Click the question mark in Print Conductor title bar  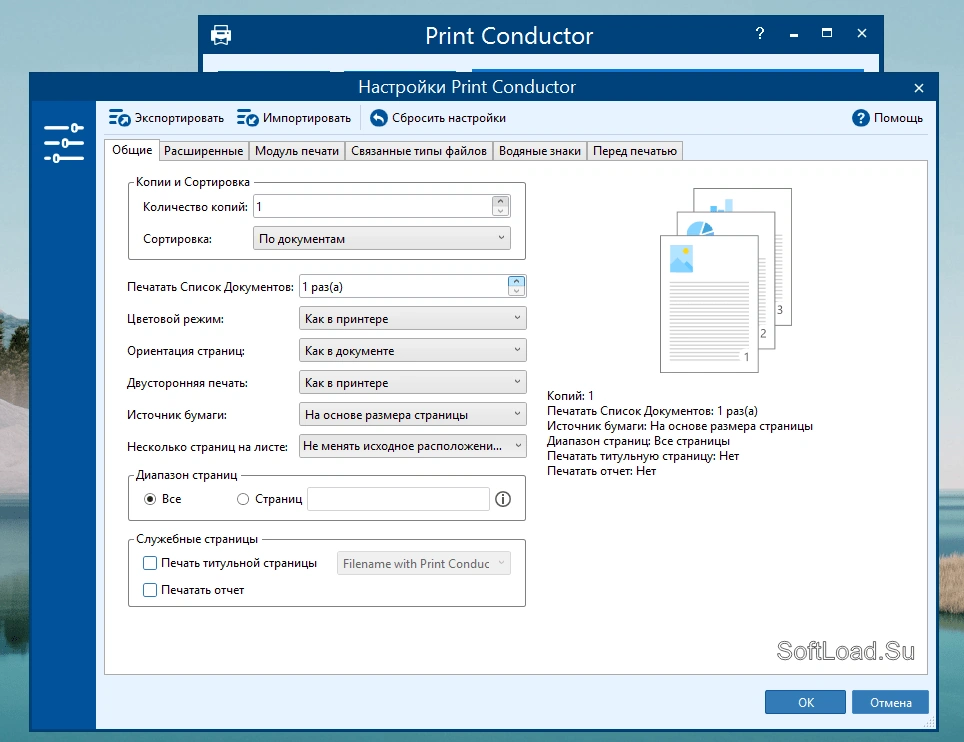click(x=760, y=33)
